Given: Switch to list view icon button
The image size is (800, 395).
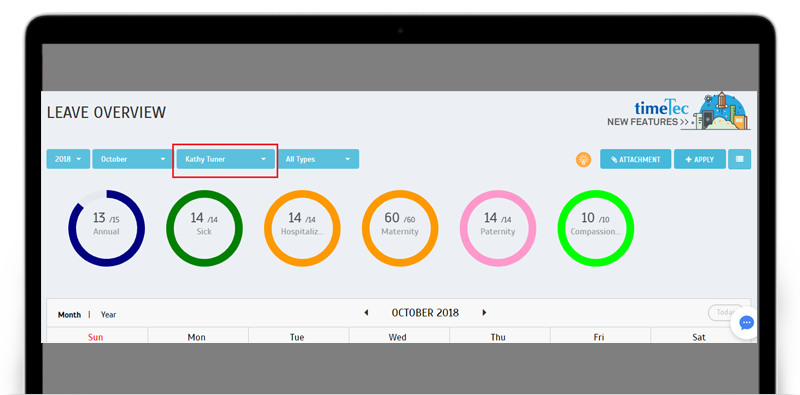Looking at the screenshot, I should coord(739,159).
